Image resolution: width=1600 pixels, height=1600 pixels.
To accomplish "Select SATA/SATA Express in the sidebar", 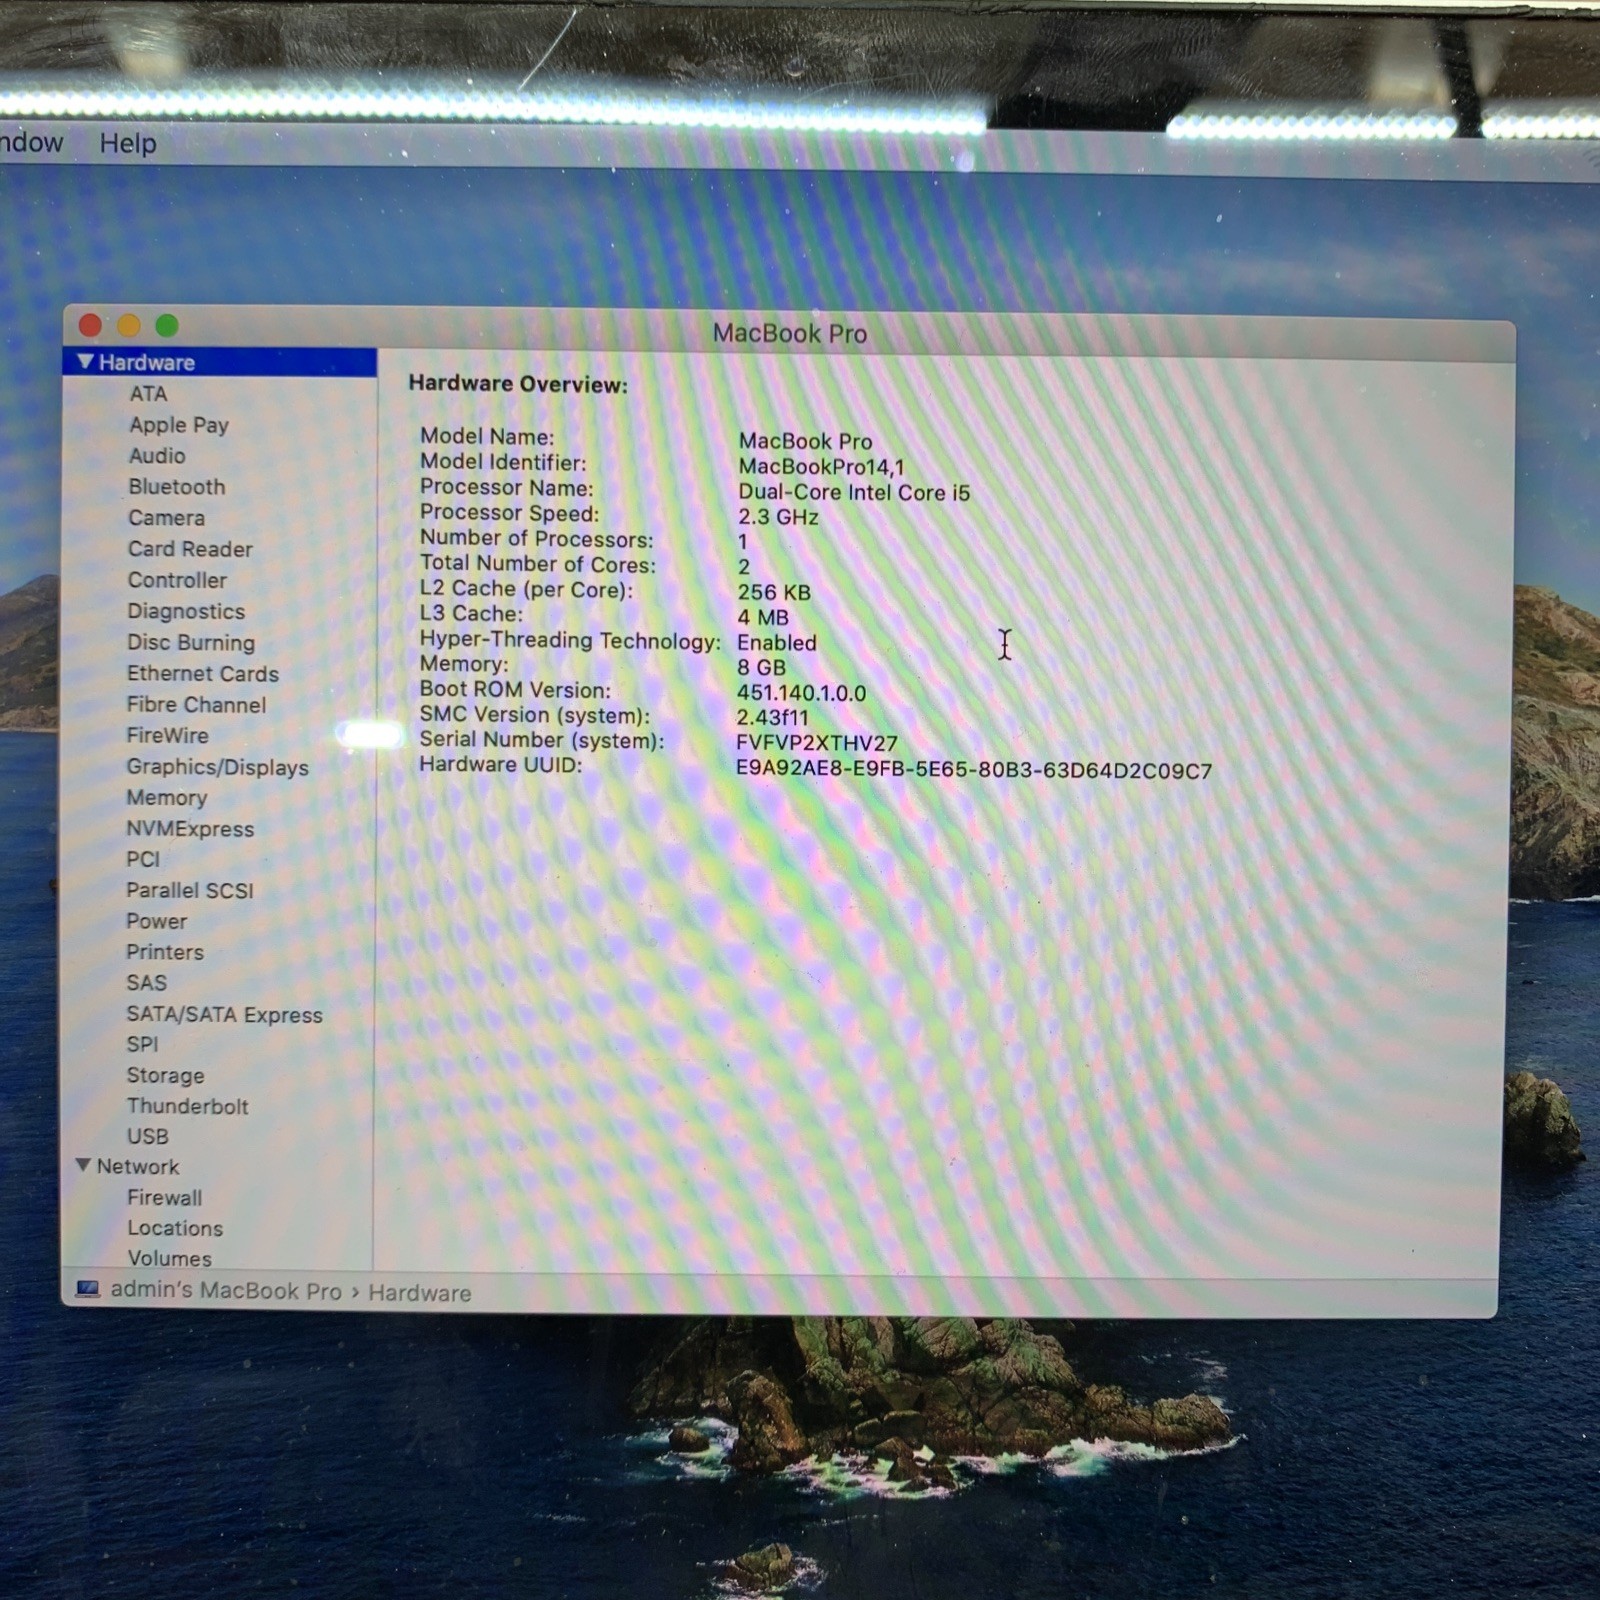I will [x=225, y=1015].
